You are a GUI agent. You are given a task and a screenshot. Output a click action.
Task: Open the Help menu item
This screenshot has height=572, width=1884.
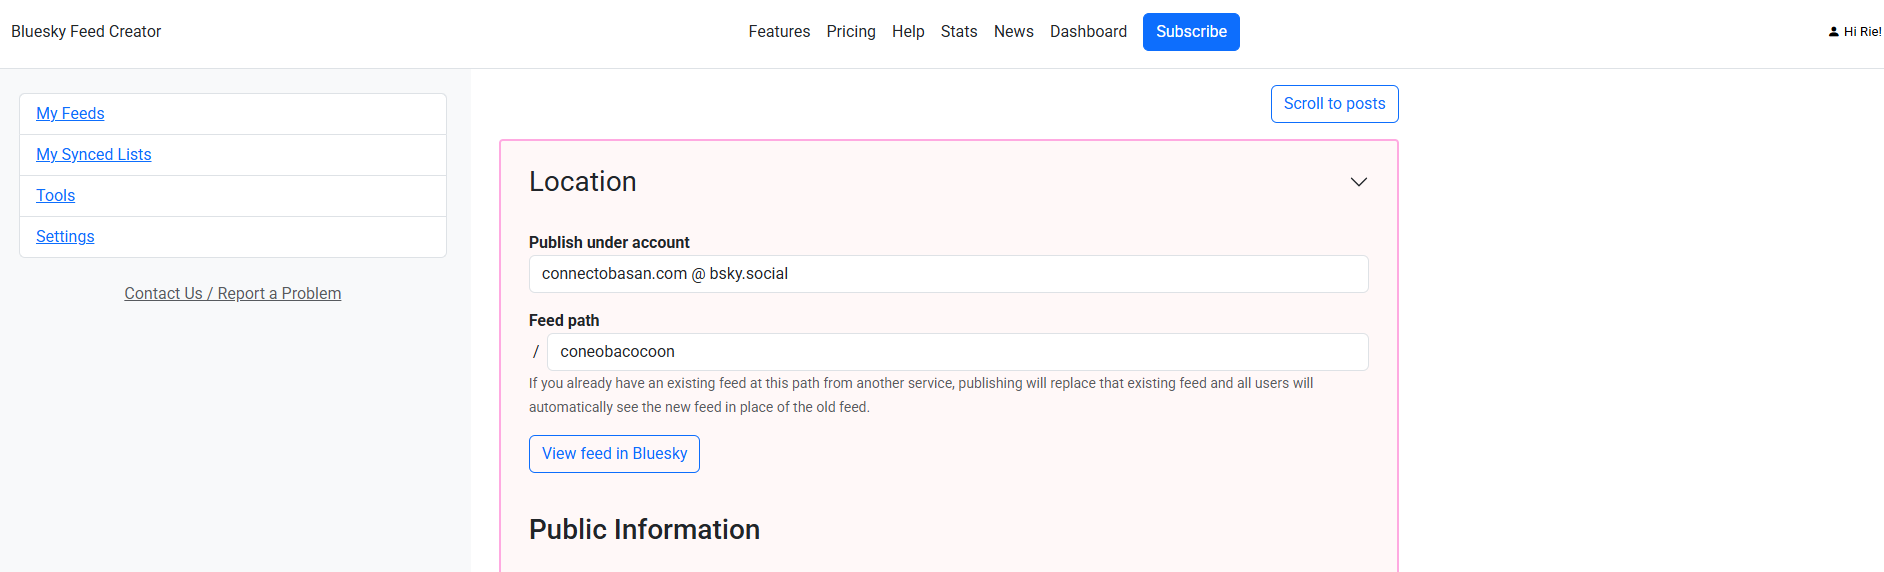pyautogui.click(x=908, y=32)
